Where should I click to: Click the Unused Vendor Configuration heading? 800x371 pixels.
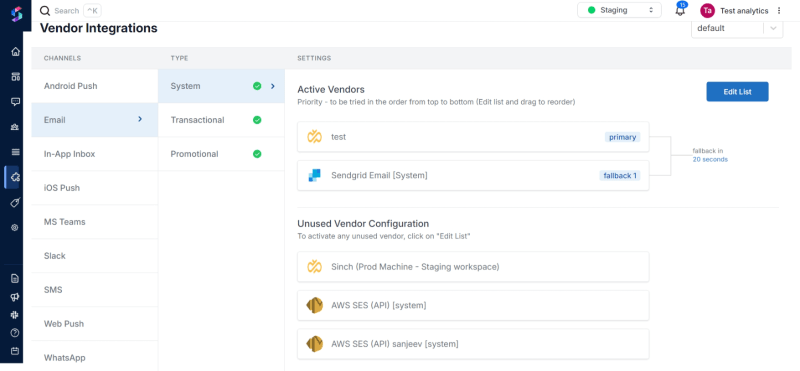363,224
